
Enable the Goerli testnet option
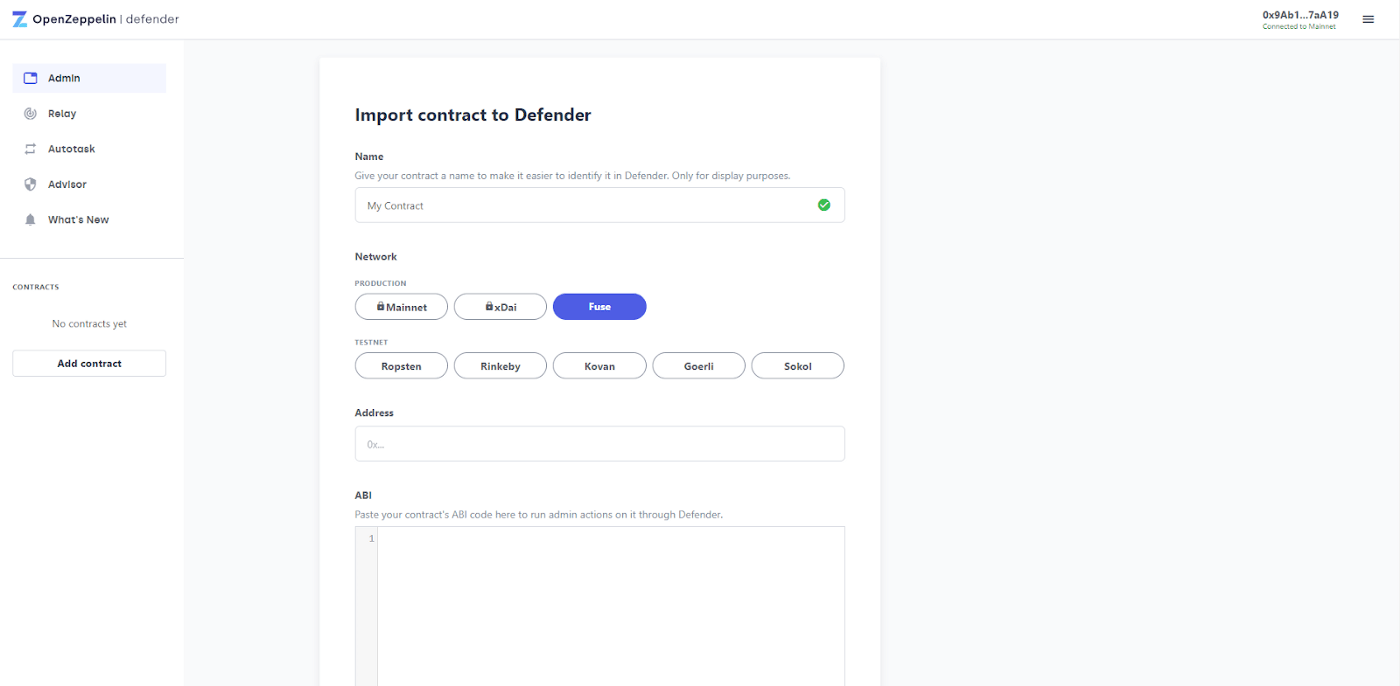698,365
